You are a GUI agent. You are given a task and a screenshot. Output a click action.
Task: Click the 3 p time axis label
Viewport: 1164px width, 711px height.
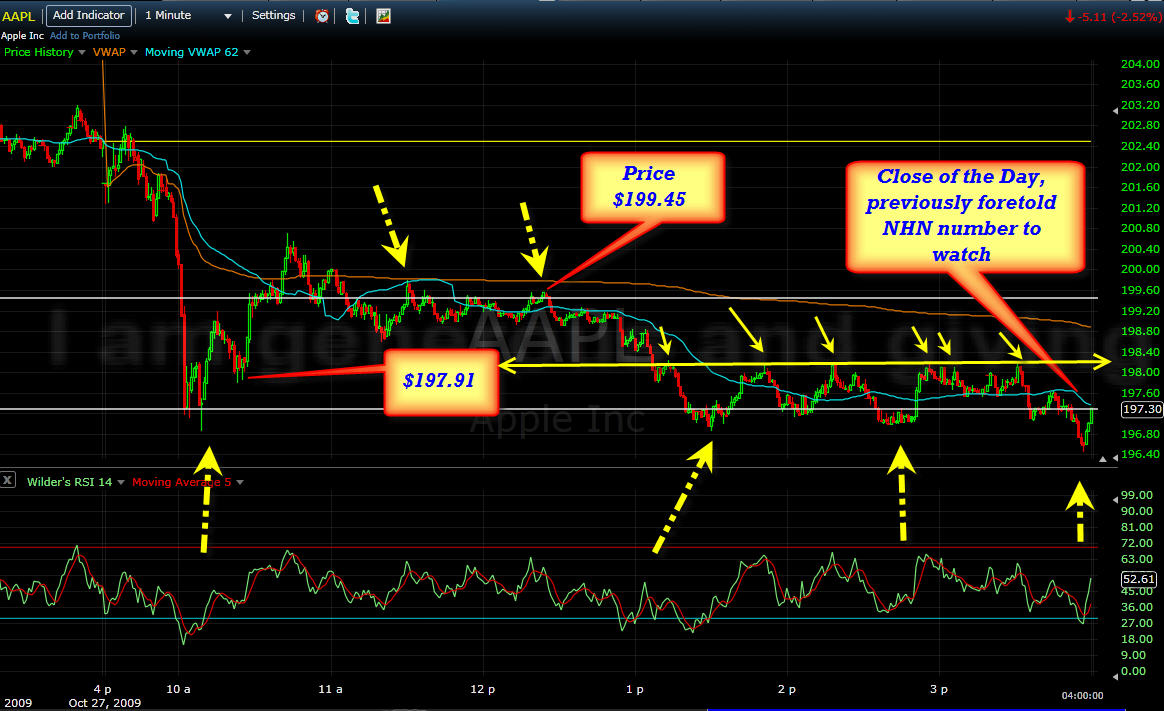coord(939,689)
